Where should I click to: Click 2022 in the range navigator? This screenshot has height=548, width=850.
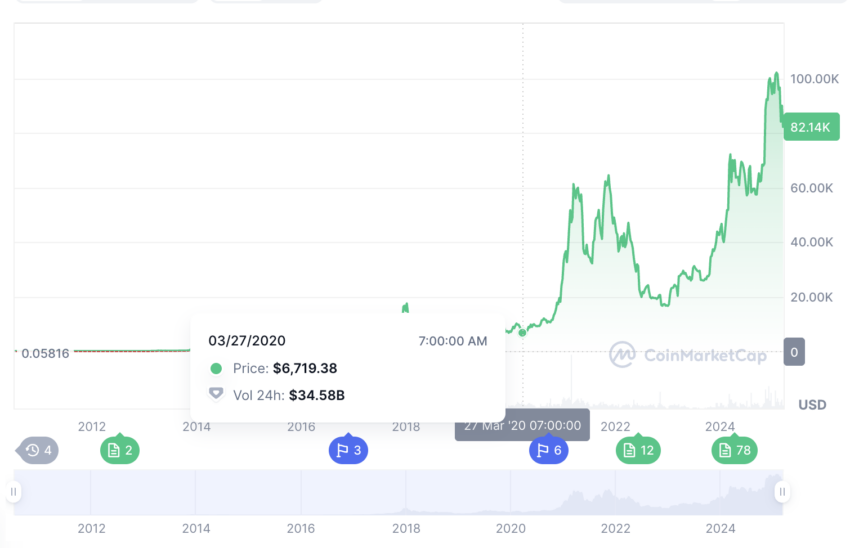(x=615, y=528)
